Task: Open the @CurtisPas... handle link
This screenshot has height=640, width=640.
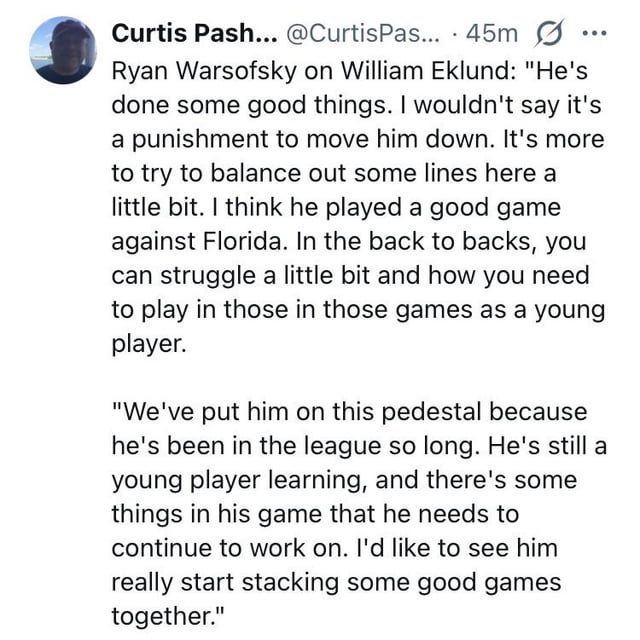Action: 354,33
